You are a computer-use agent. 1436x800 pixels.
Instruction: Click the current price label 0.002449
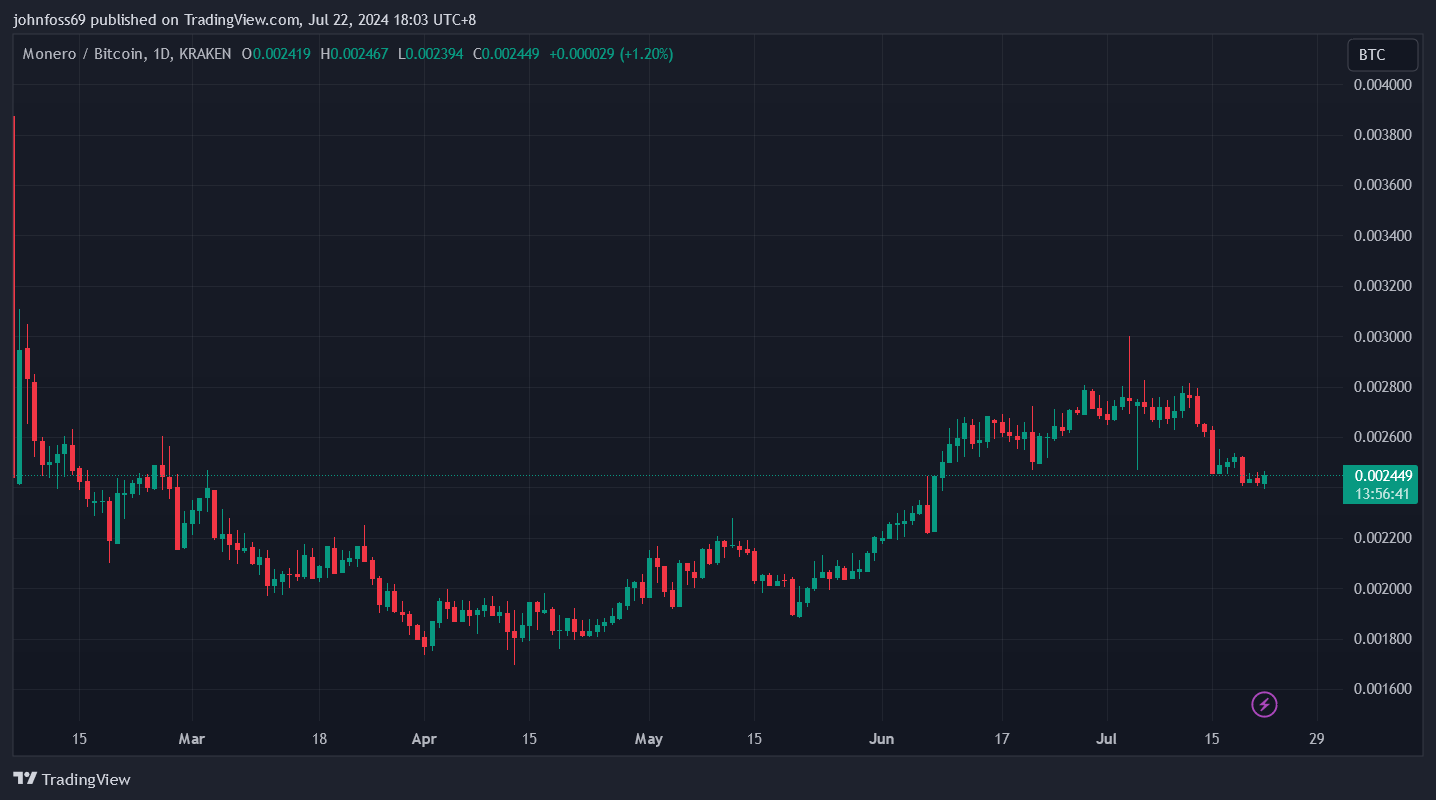tap(1384, 476)
